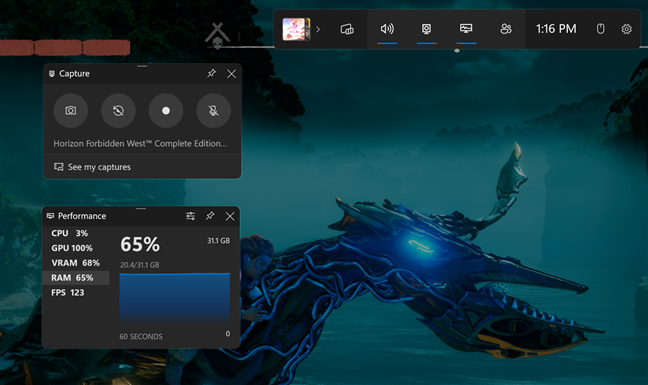
Task: Click the Capture widget title icon
Action: pyautogui.click(x=52, y=74)
